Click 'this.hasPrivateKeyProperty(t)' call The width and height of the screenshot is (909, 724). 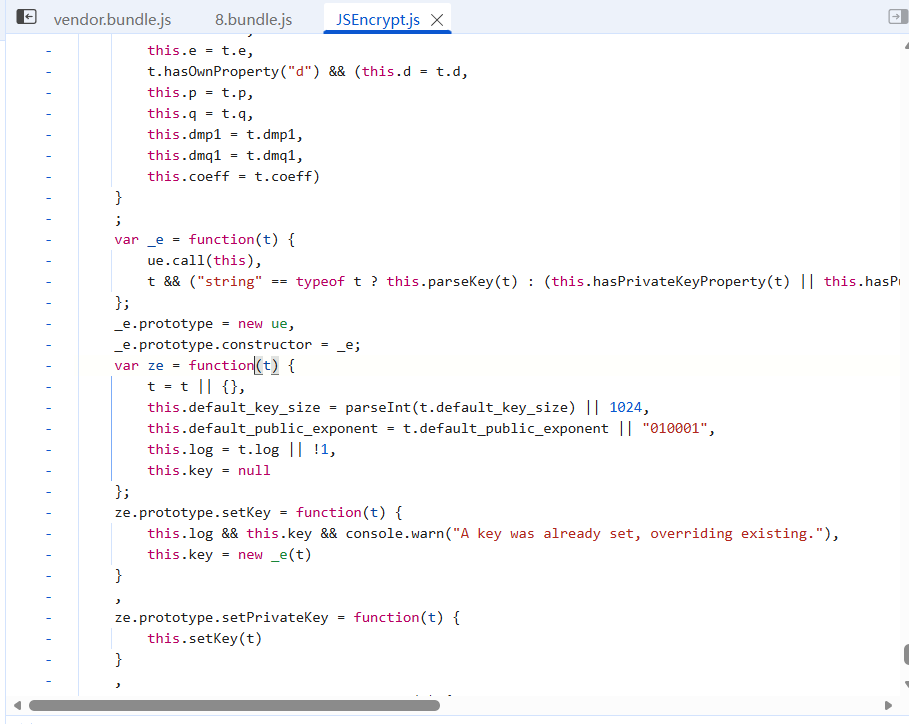point(671,282)
